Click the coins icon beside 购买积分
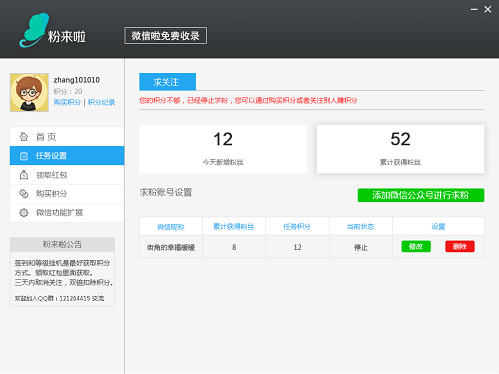 click(24, 194)
